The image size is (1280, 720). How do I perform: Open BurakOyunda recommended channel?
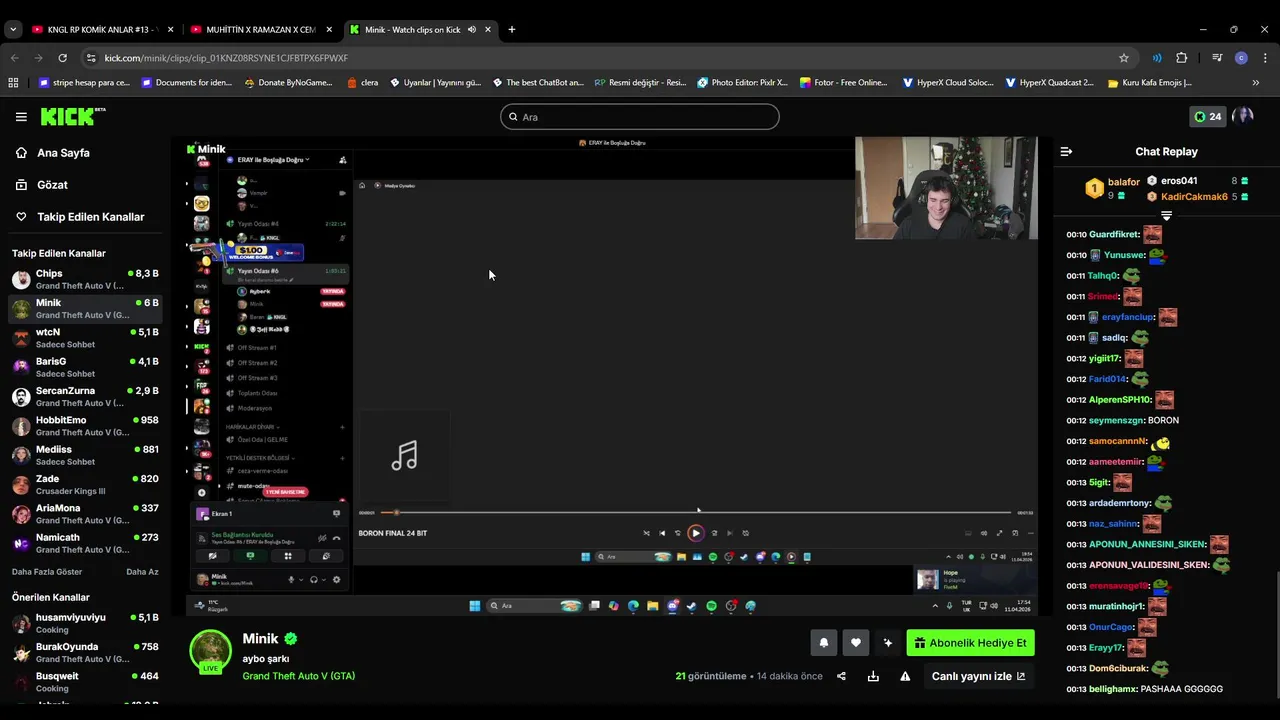[x=85, y=653]
